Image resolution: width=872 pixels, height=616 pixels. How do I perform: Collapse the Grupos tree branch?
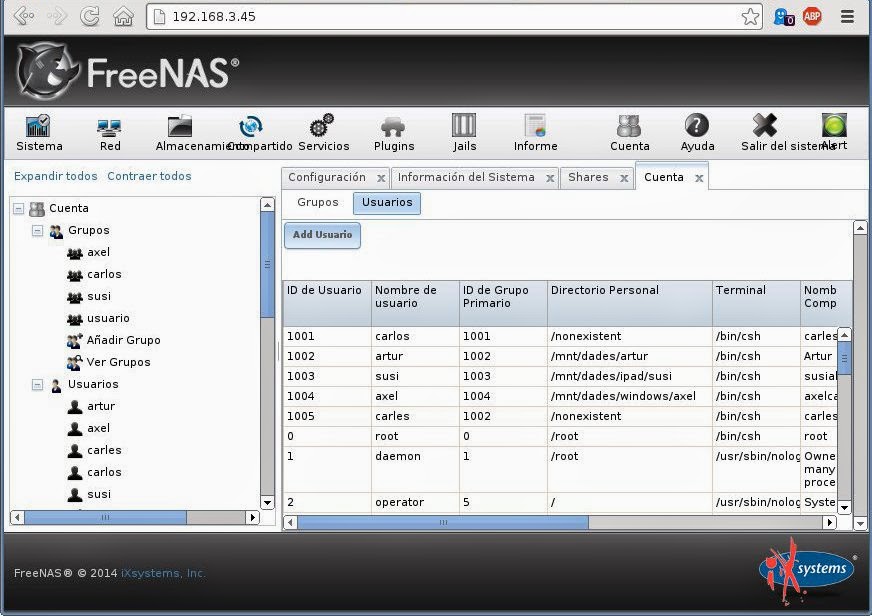tap(36, 230)
